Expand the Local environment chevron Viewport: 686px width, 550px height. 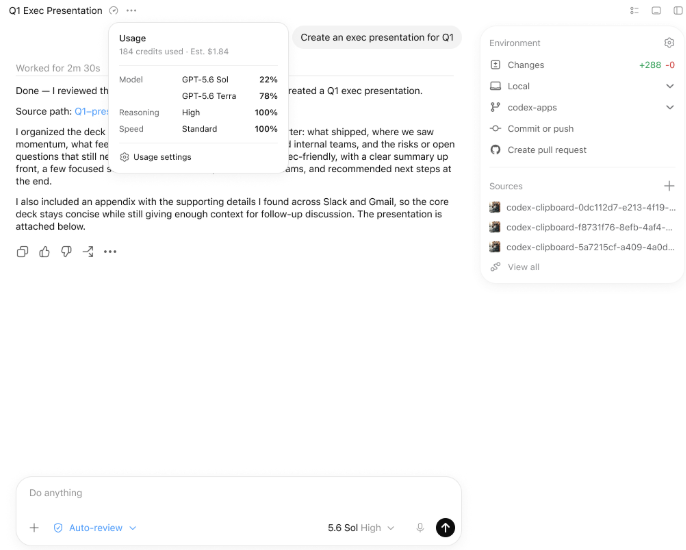click(x=669, y=86)
